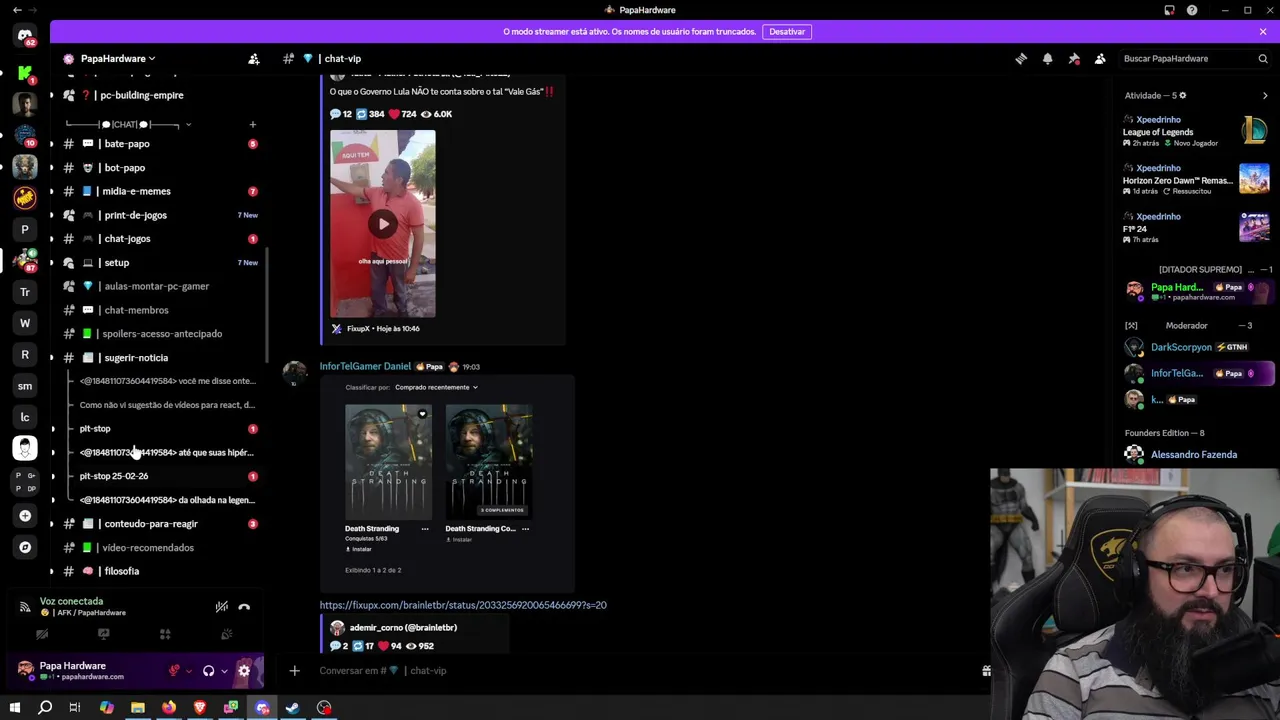Open Discord direct messages home icon
Viewport: 1280px width, 720px height.
pos(25,36)
